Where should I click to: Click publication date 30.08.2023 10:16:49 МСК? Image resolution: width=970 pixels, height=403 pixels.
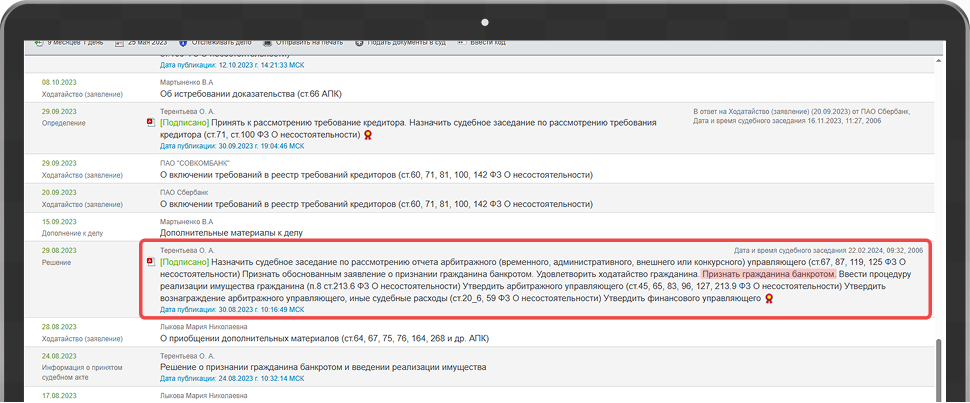click(x=231, y=310)
